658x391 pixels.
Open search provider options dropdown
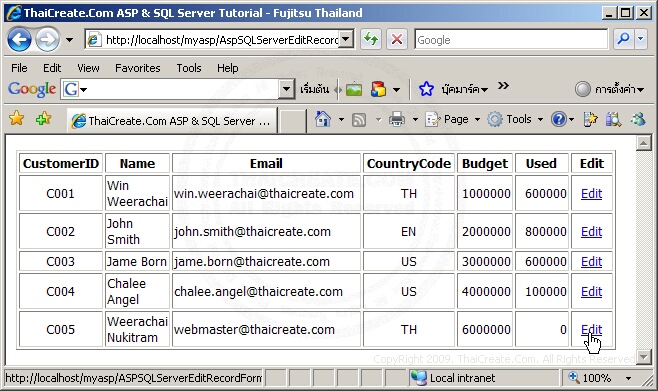640,39
